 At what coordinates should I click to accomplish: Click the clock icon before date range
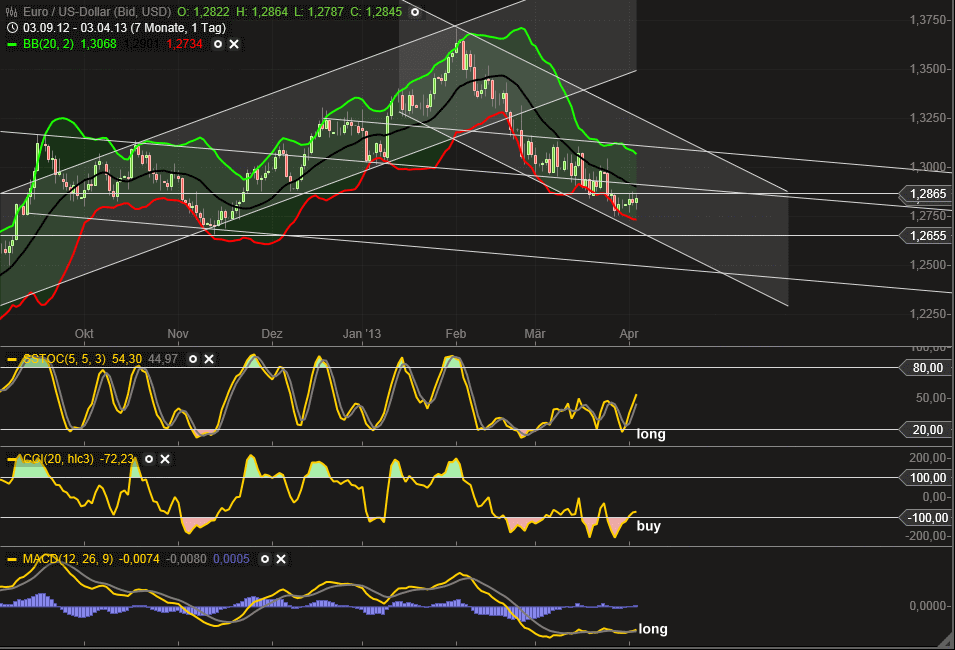click(x=12, y=27)
